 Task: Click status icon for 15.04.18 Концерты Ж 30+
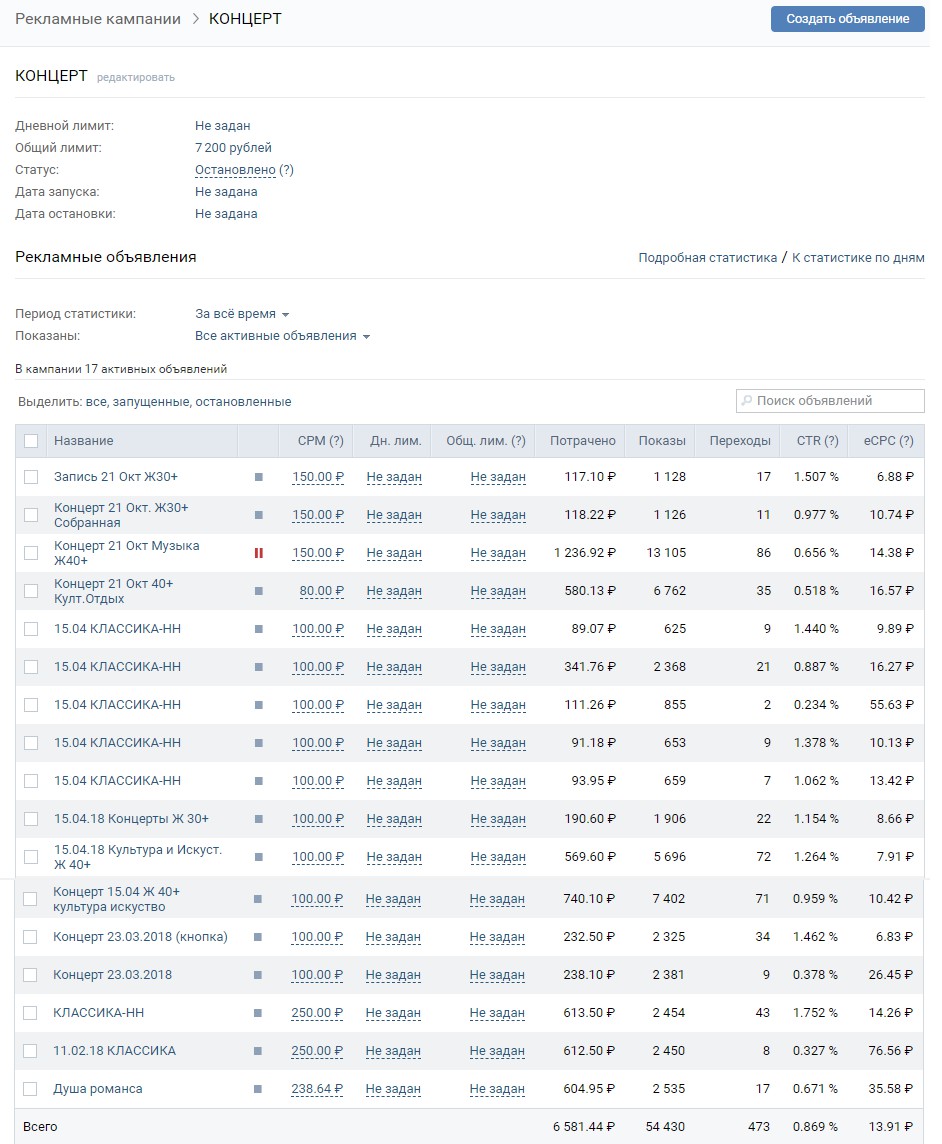coord(259,819)
